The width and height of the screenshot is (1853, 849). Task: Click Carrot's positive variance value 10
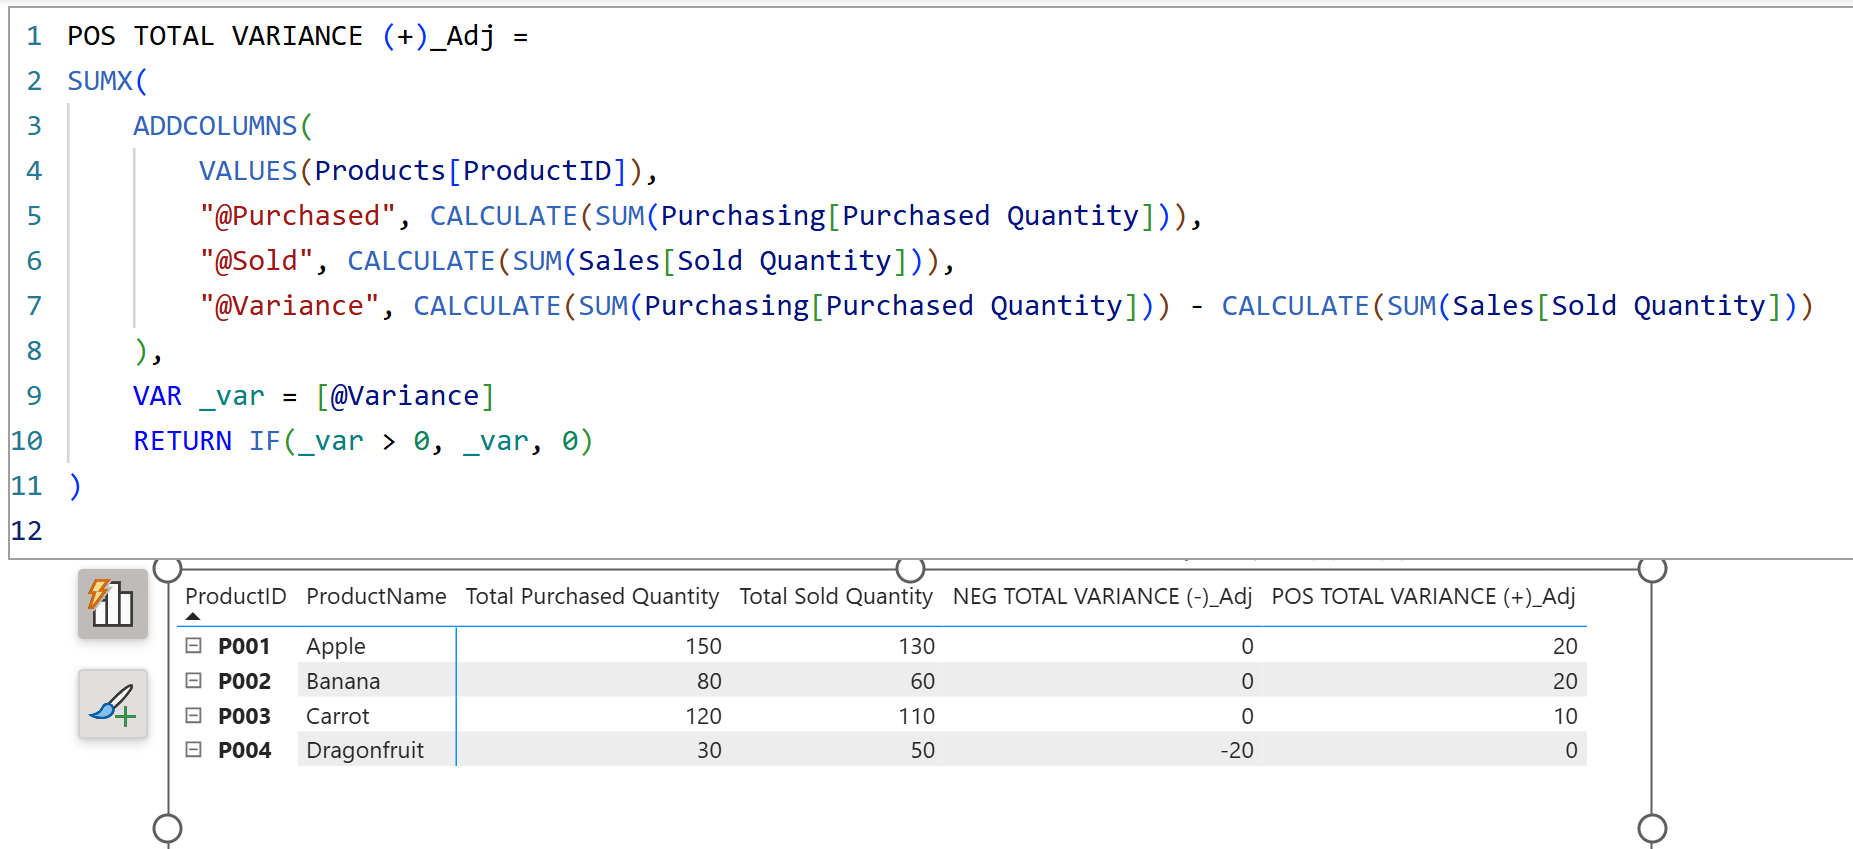[1565, 716]
